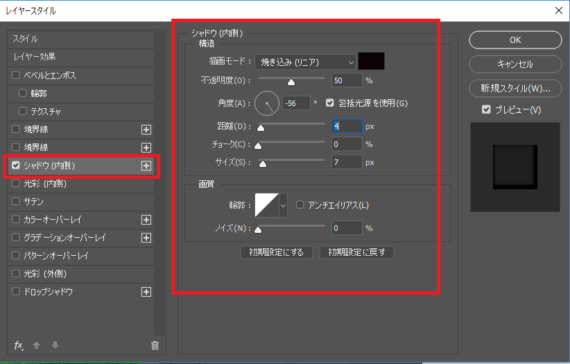Enable the 輪郭 sub-option checkbox
This screenshot has width=570, height=364.
[x=23, y=93]
